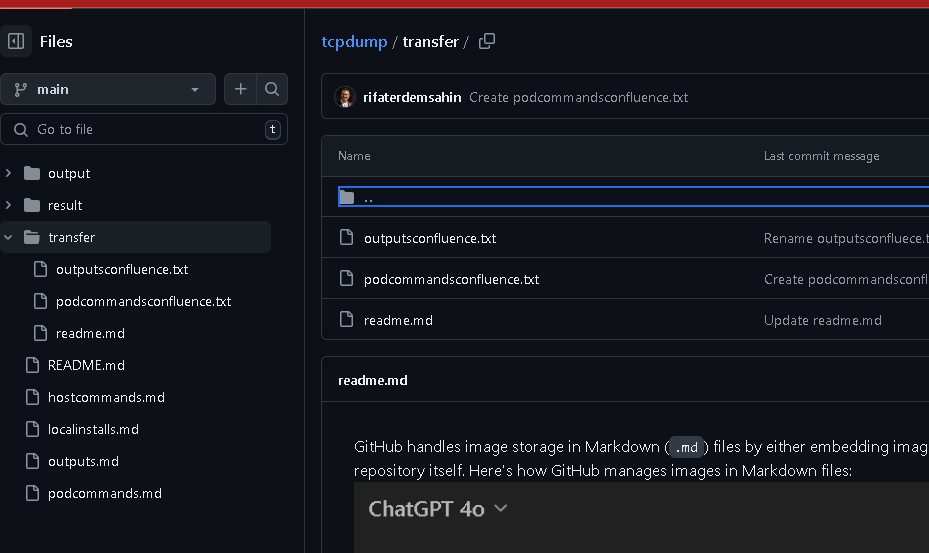Screen dimensions: 929x553
Task: Click the search magnifier button beside plus
Action: tap(272, 89)
